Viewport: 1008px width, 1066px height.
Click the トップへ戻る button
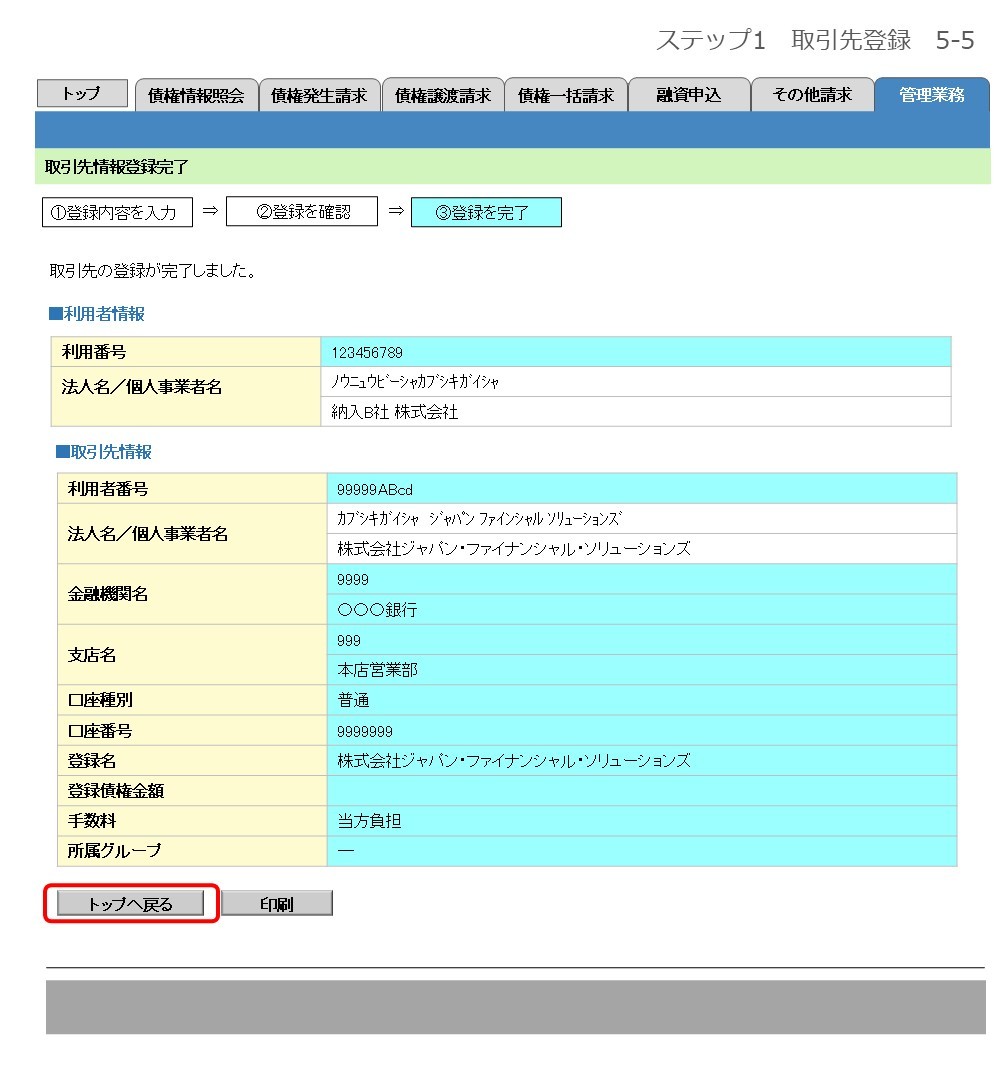pyautogui.click(x=131, y=904)
